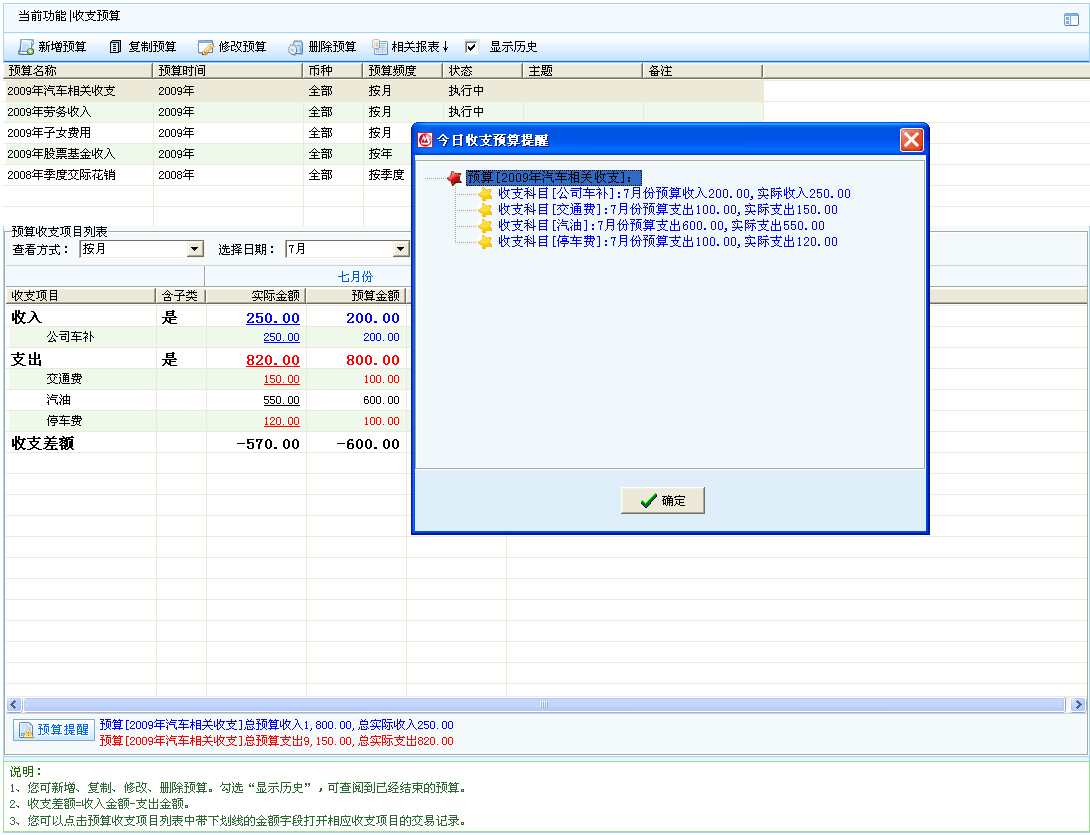Close the 今日收支预算提醒 dialog
The height and width of the screenshot is (835, 1090).
point(911,140)
